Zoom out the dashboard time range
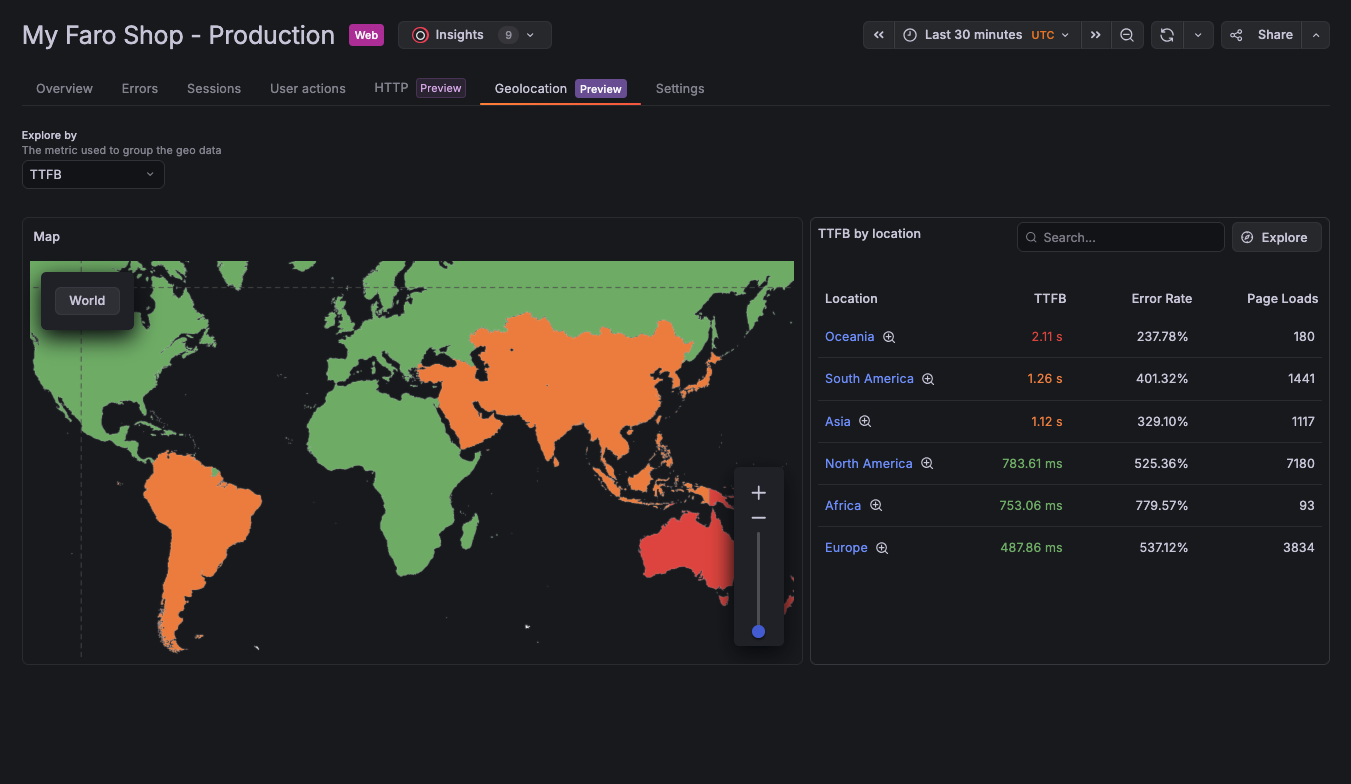Screen dimensions: 1351x784 click(x=1127, y=34)
